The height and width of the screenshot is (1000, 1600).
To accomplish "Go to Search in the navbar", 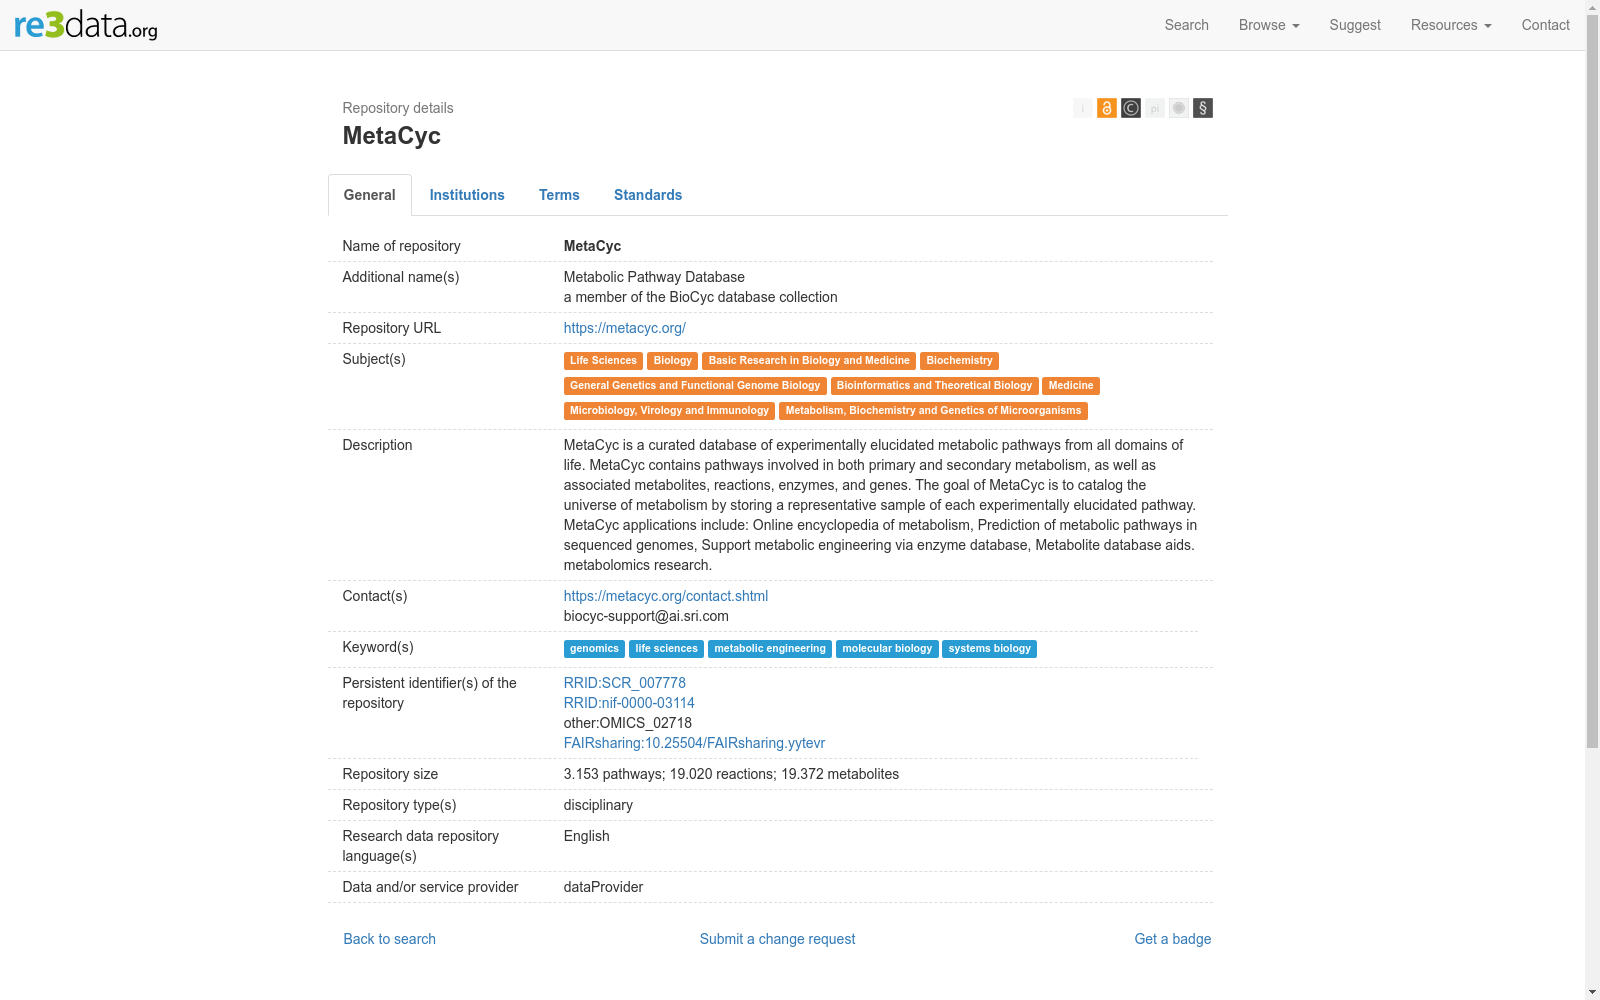I will [1186, 25].
